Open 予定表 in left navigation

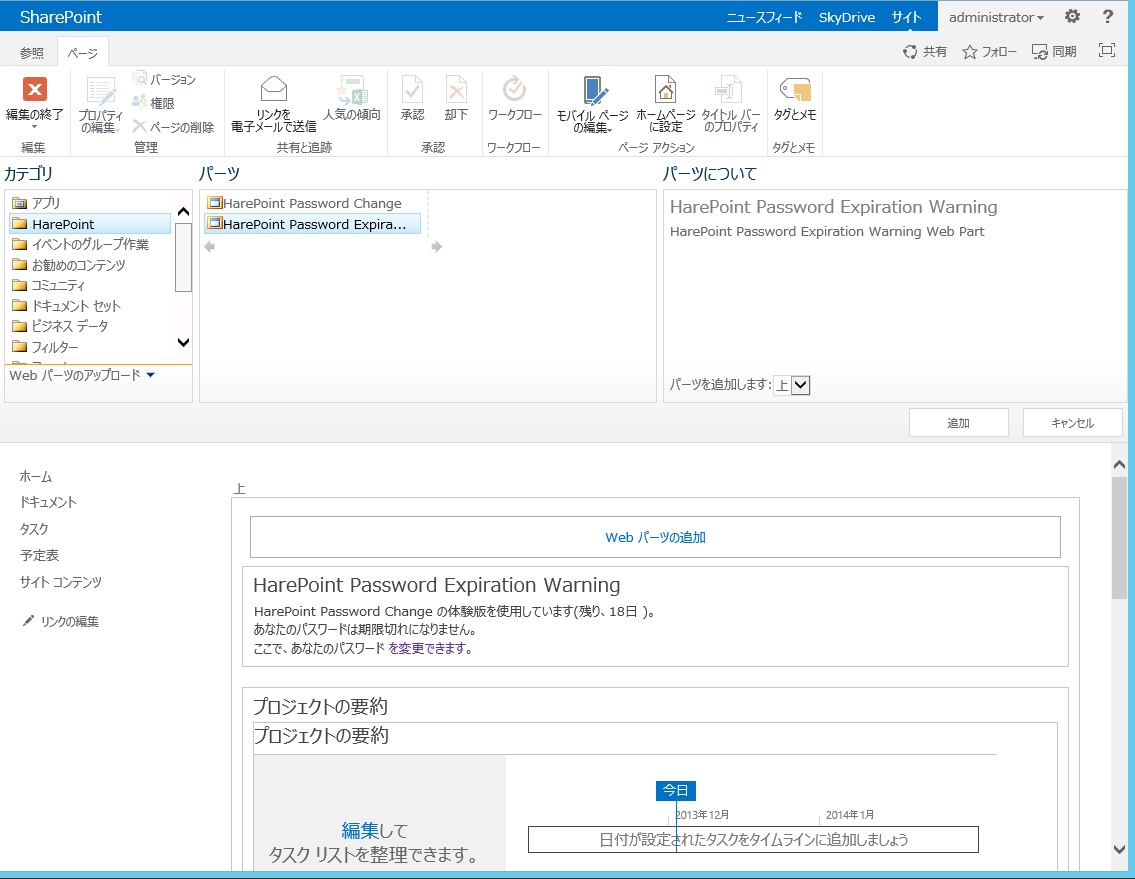pos(39,555)
